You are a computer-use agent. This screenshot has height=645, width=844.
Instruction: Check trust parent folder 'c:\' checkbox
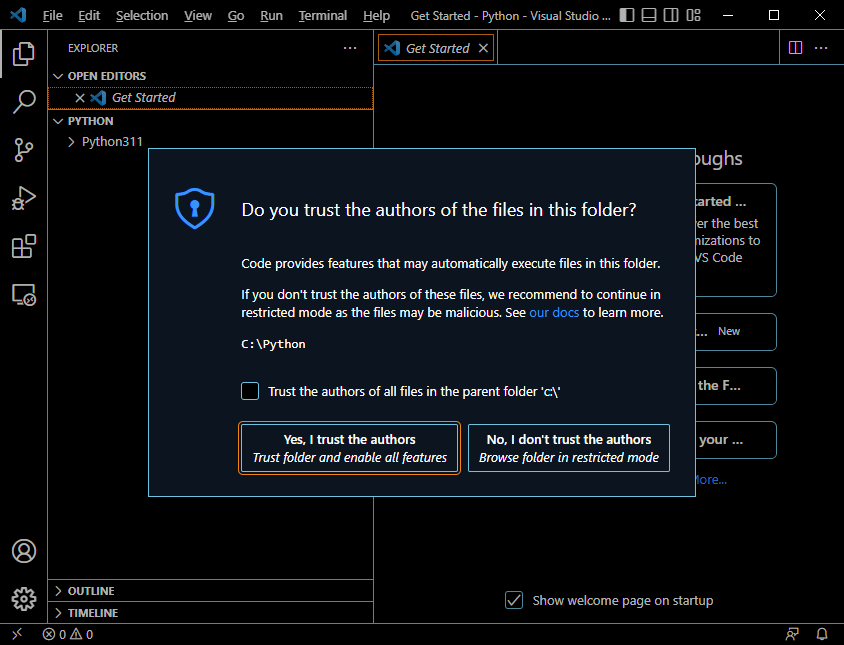point(250,391)
